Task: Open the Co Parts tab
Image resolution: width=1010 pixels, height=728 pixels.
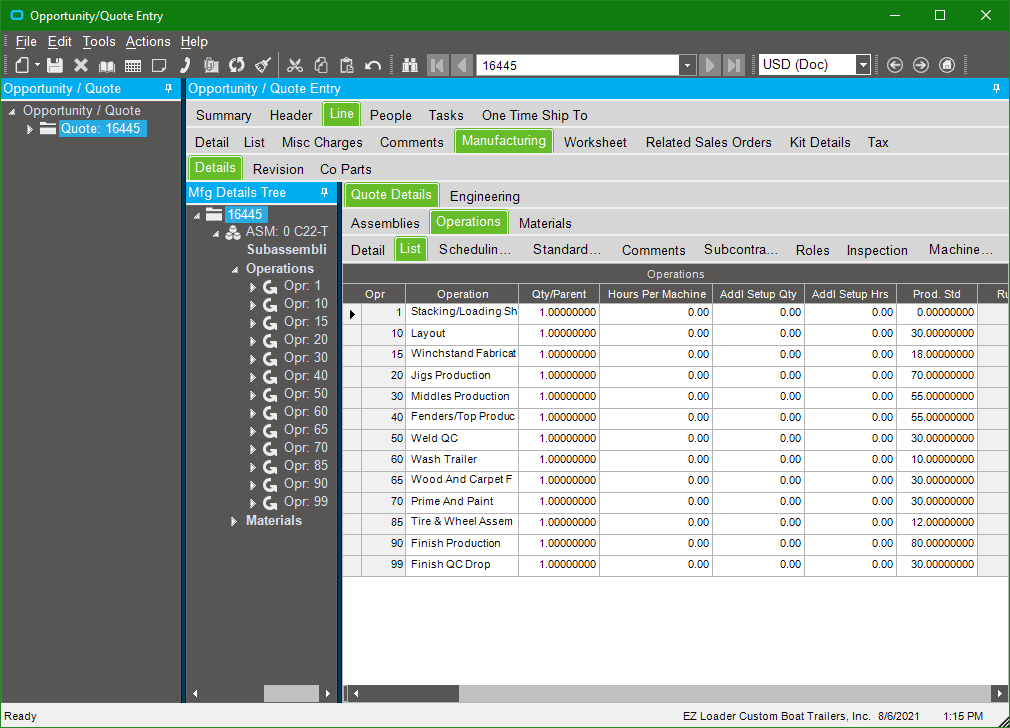Action: [346, 169]
